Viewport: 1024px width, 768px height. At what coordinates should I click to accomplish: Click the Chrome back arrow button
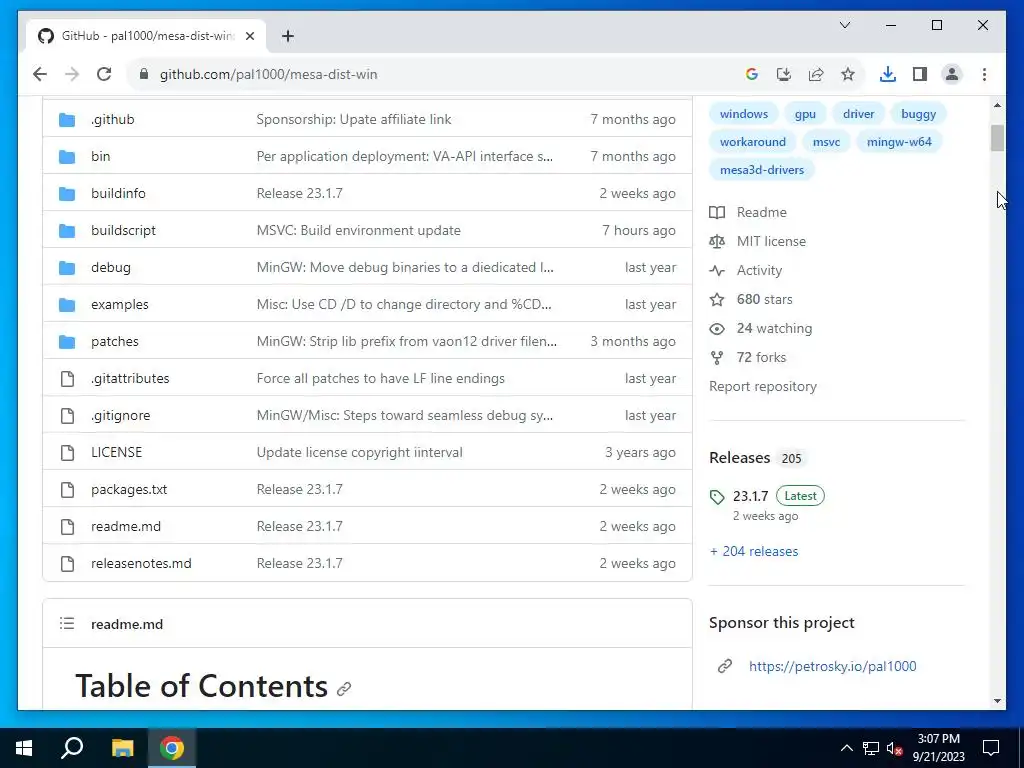tap(40, 74)
